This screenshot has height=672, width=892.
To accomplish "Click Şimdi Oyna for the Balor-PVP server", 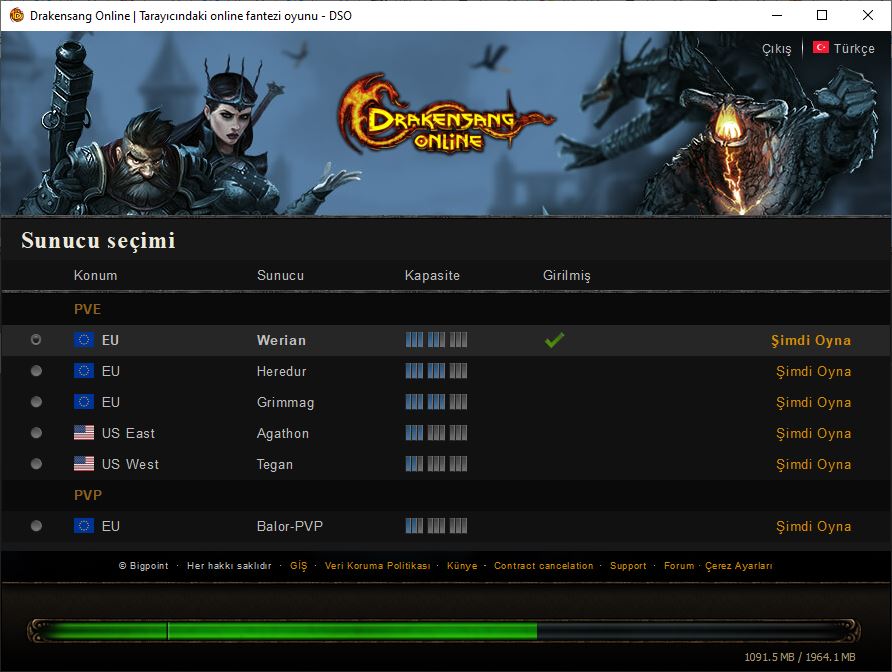I will tap(813, 526).
